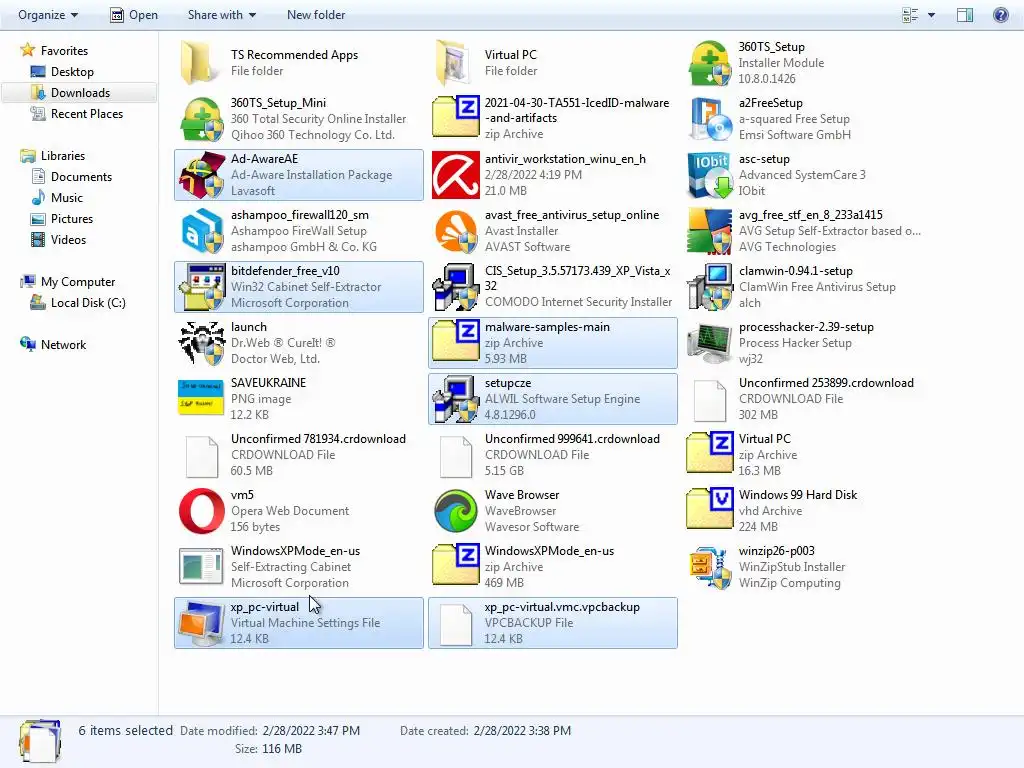Screen dimensions: 1024x768
Task: Select winzip26-p003 installer icon
Action: tap(710, 567)
